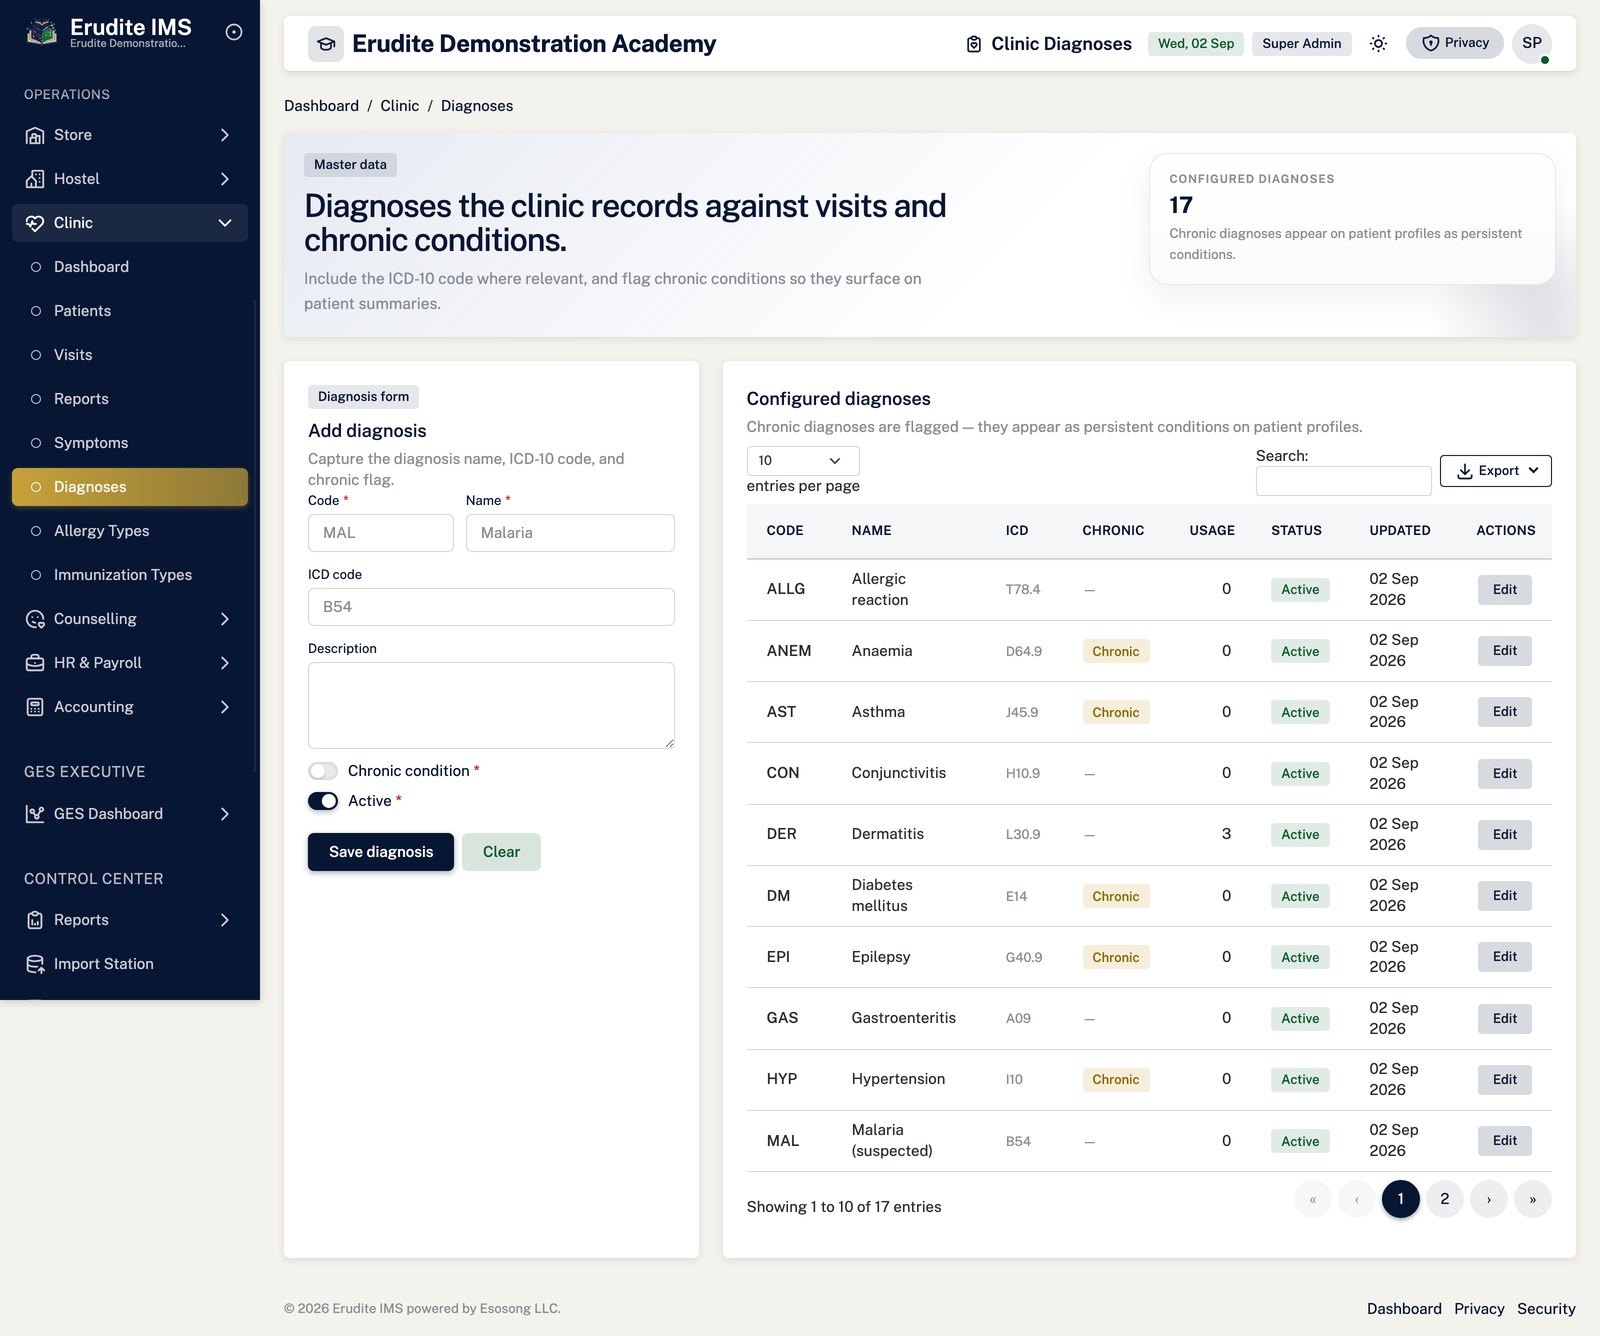Click the ICD code input field
1600x1336 pixels.
tap(491, 607)
